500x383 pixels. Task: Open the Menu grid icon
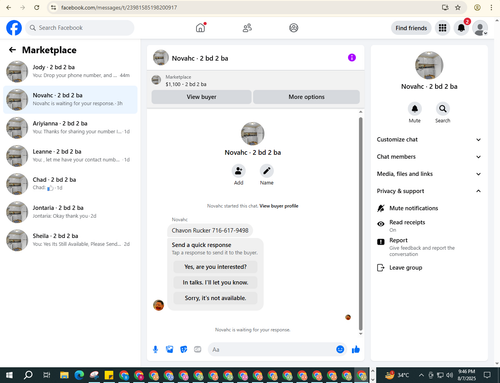pos(442,28)
